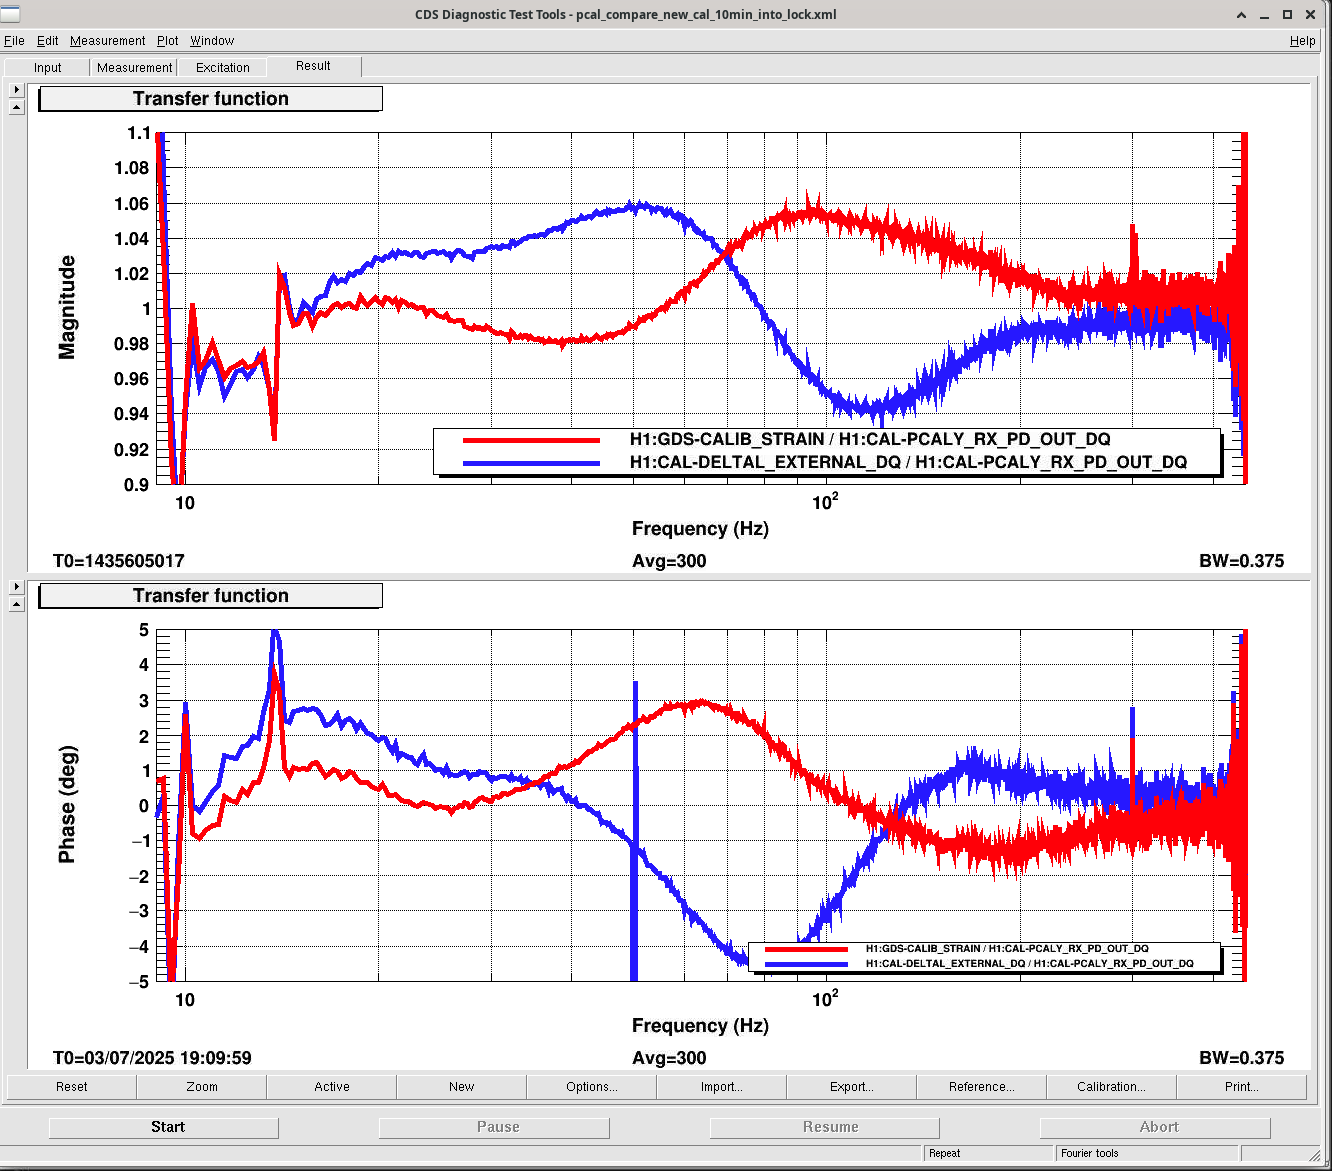This screenshot has width=1332, height=1171.
Task: Click the New button
Action: click(x=462, y=1087)
